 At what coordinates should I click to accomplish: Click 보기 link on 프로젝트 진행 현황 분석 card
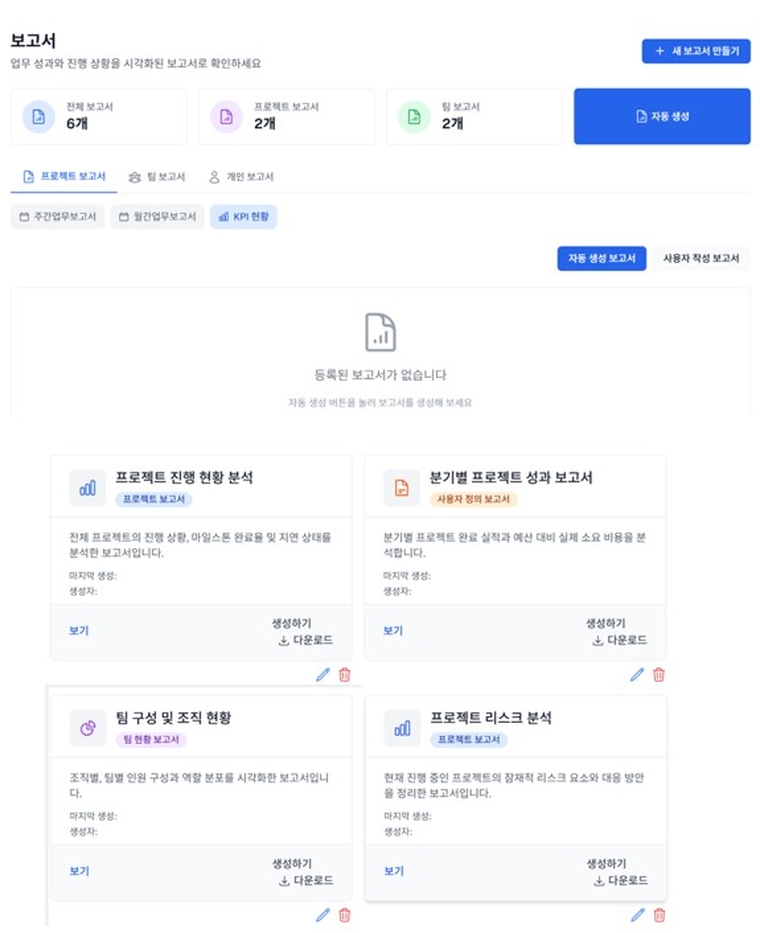[x=79, y=631]
